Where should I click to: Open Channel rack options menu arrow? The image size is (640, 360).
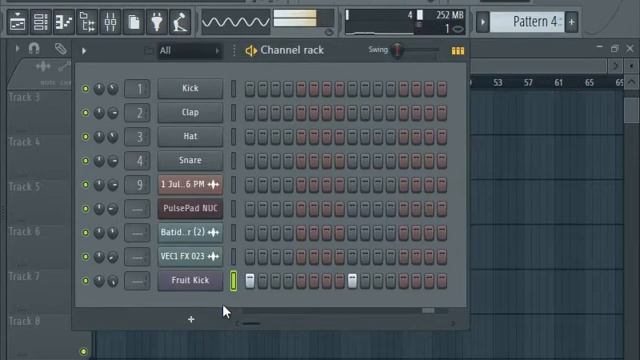click(x=84, y=51)
